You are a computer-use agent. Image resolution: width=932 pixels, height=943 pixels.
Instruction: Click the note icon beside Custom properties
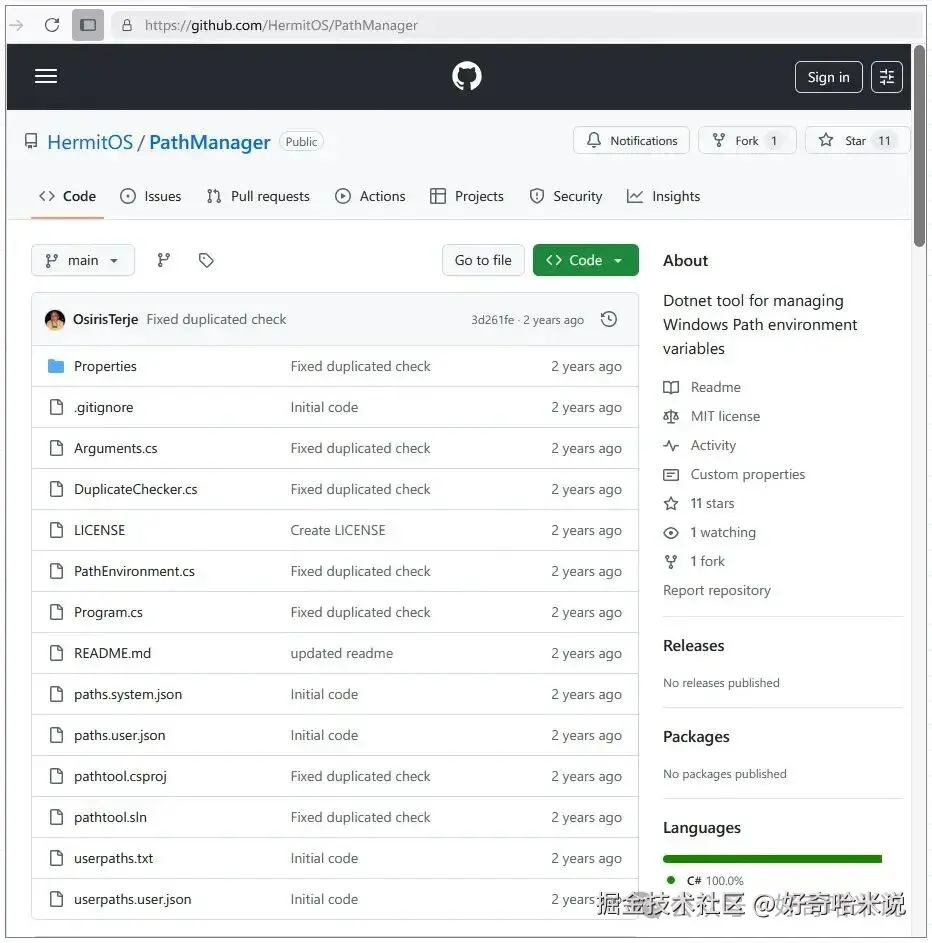click(671, 475)
